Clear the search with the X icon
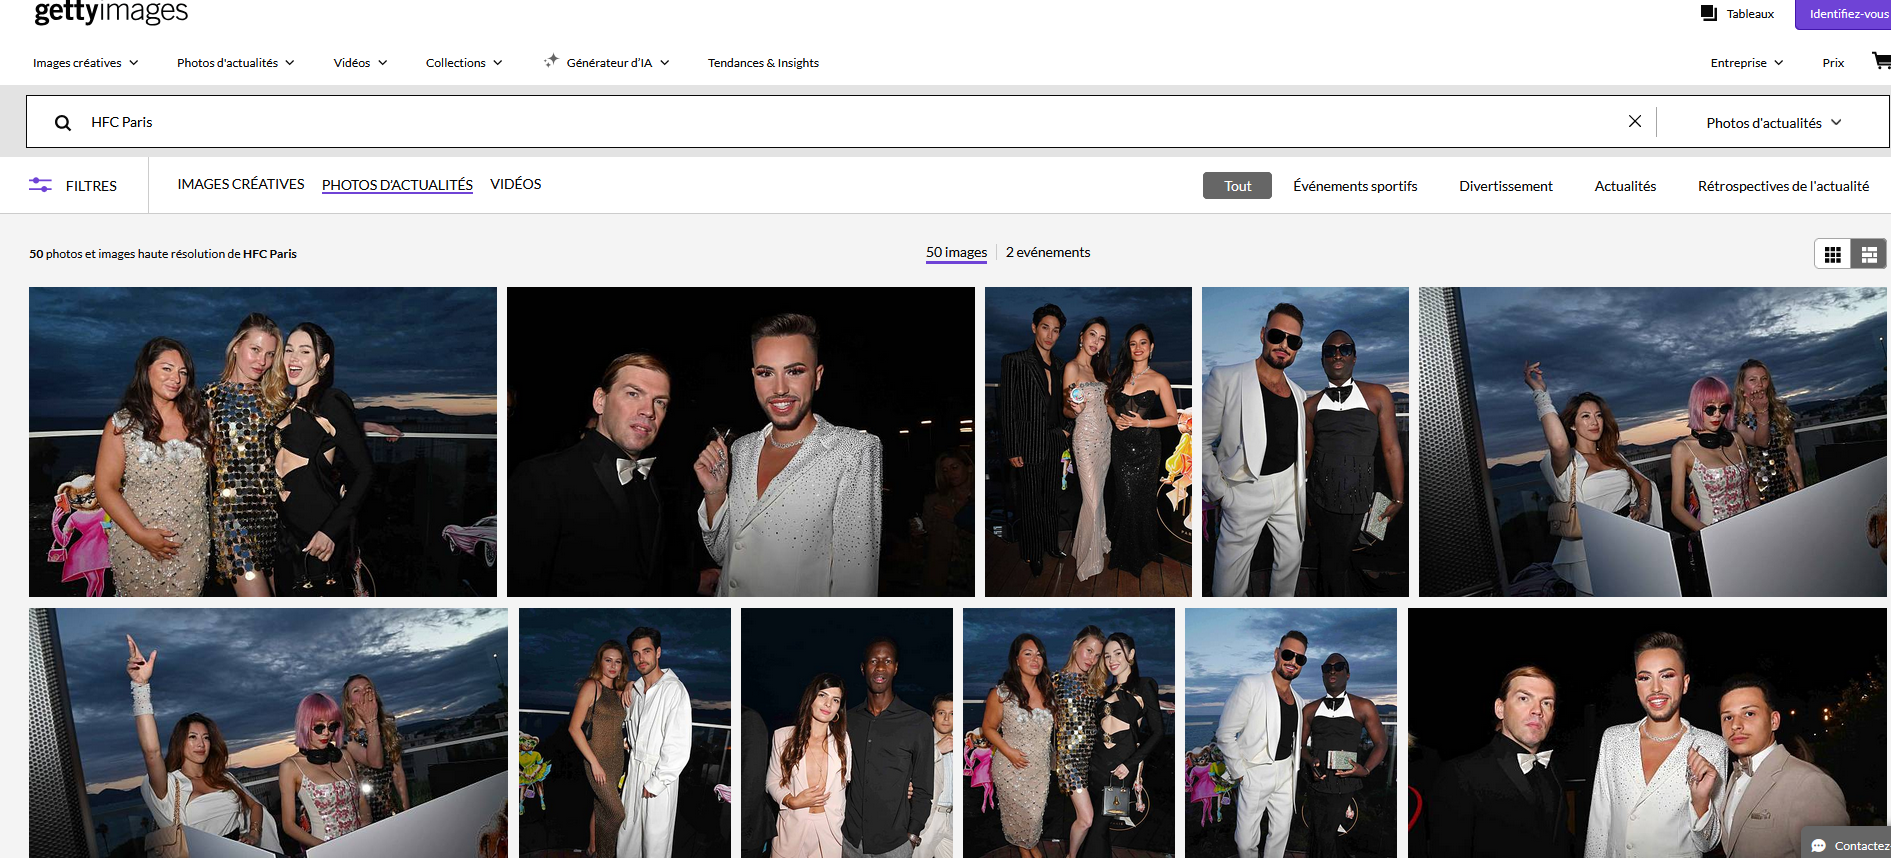The image size is (1891, 858). point(1635,121)
